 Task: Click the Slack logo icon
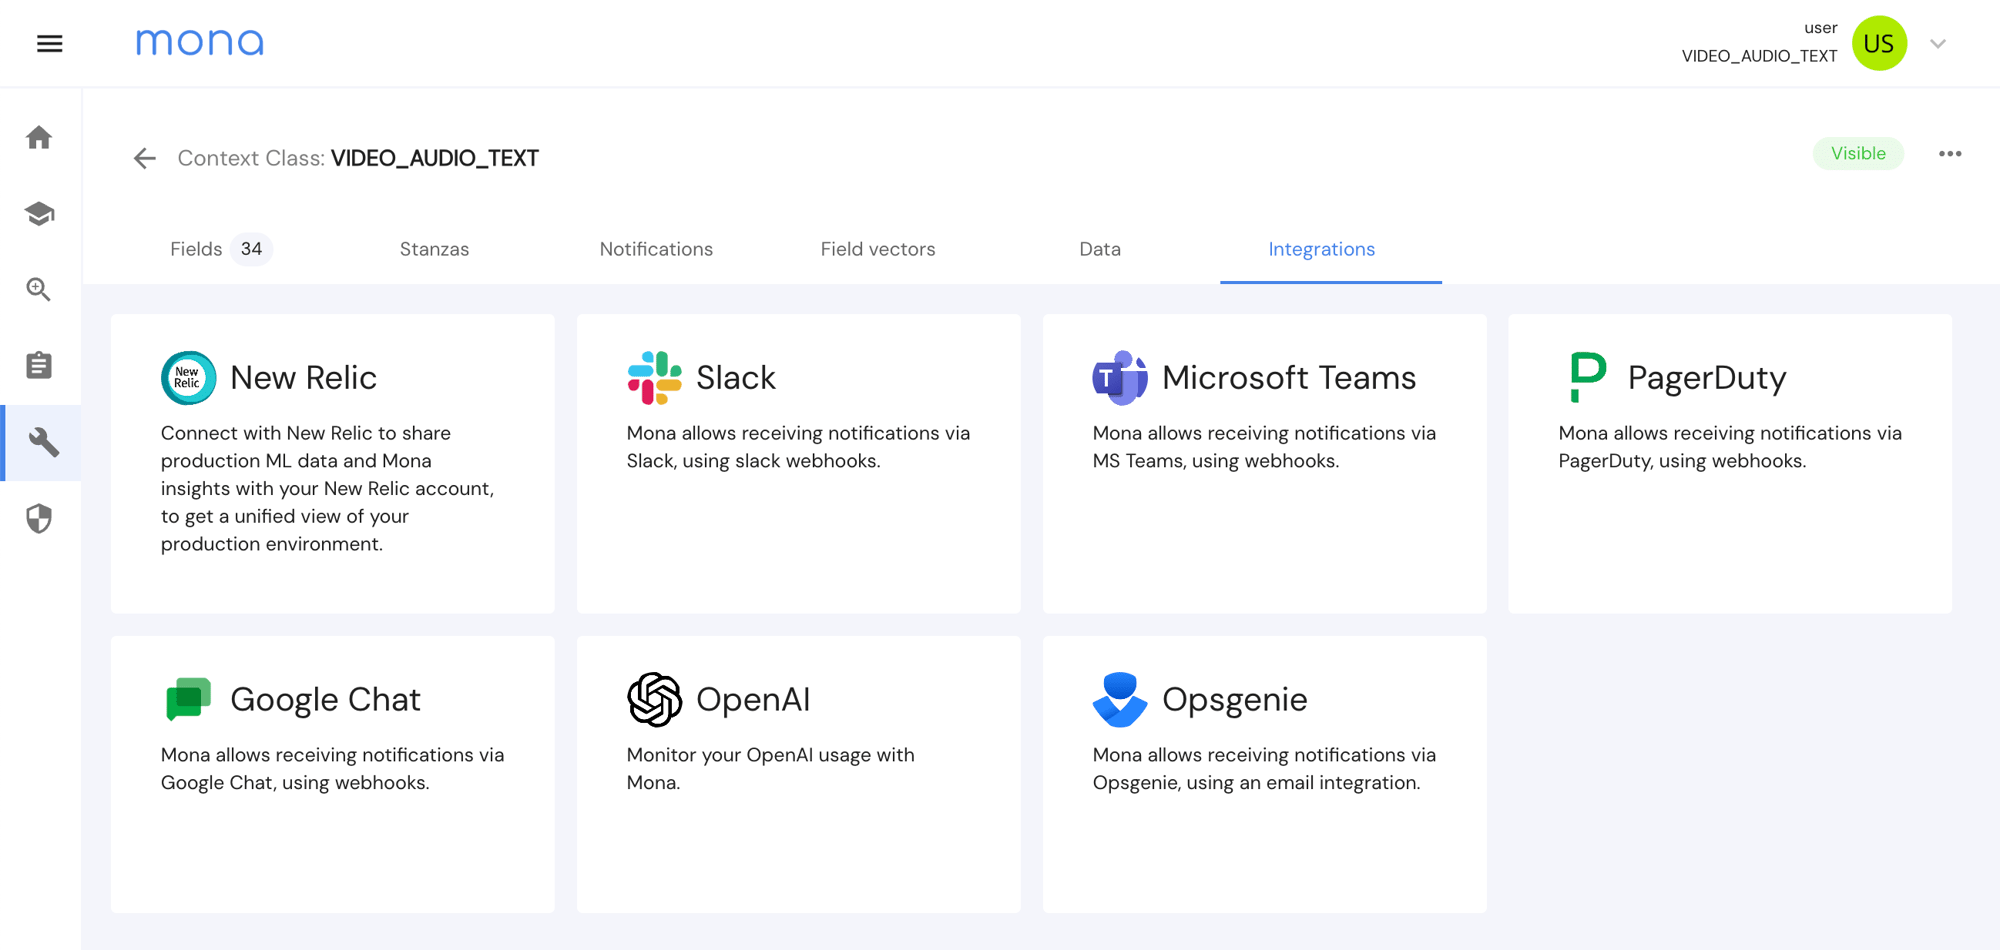tap(655, 378)
